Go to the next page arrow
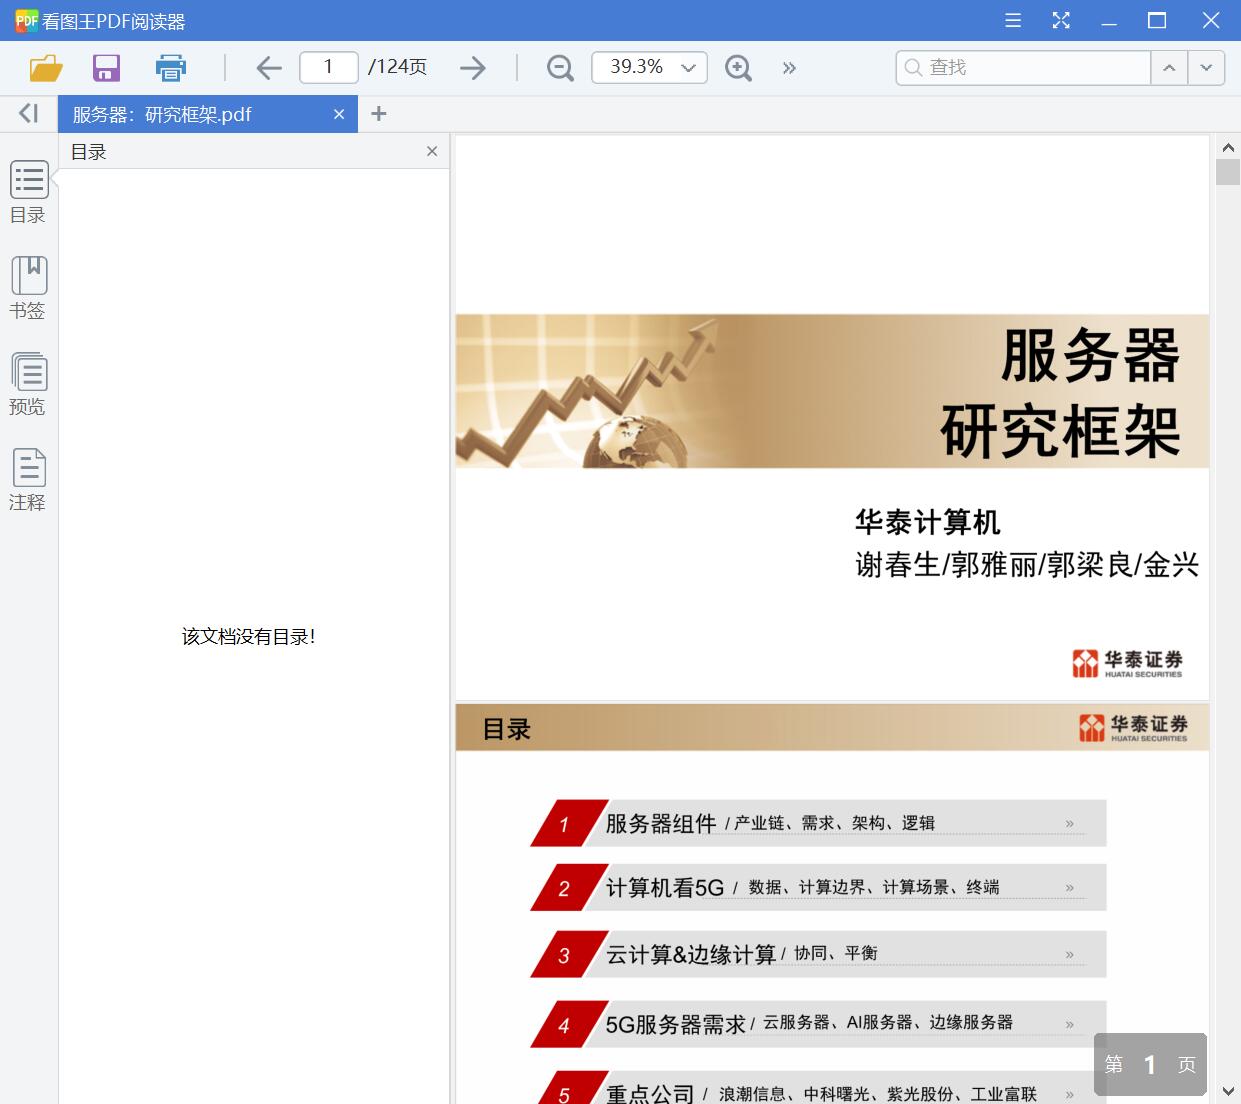 click(473, 68)
